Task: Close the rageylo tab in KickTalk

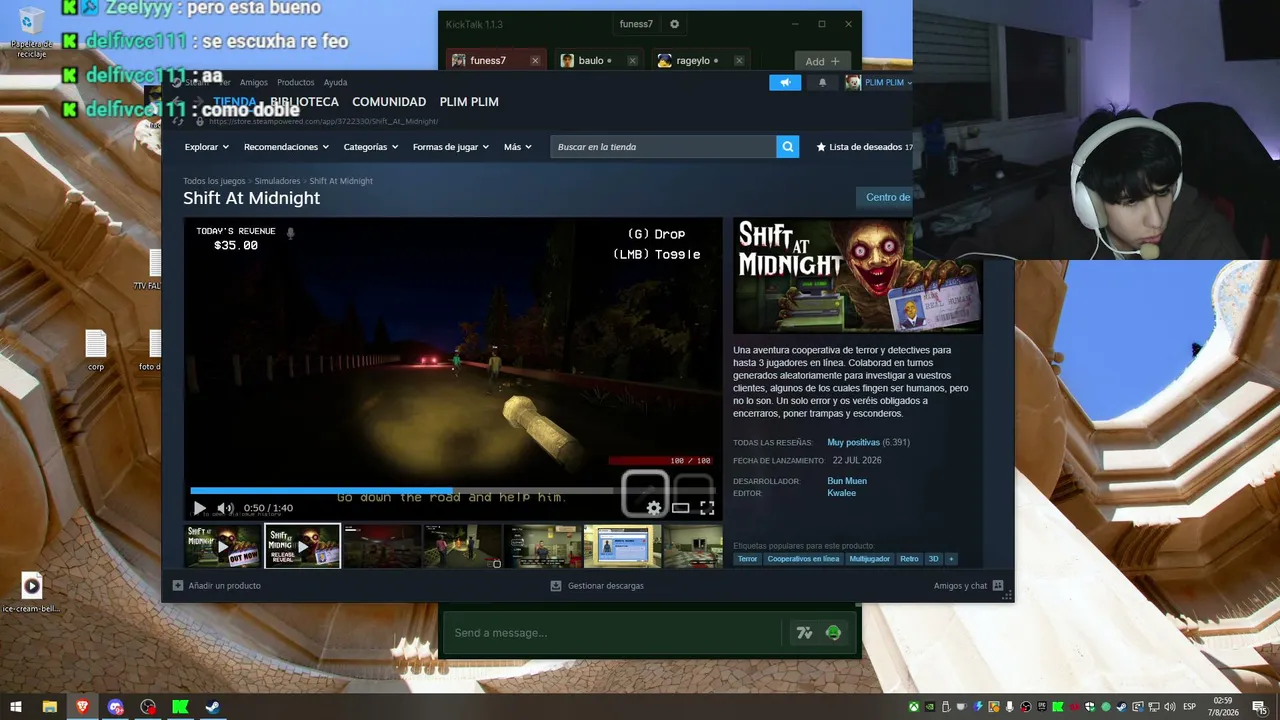Action: [x=739, y=61]
